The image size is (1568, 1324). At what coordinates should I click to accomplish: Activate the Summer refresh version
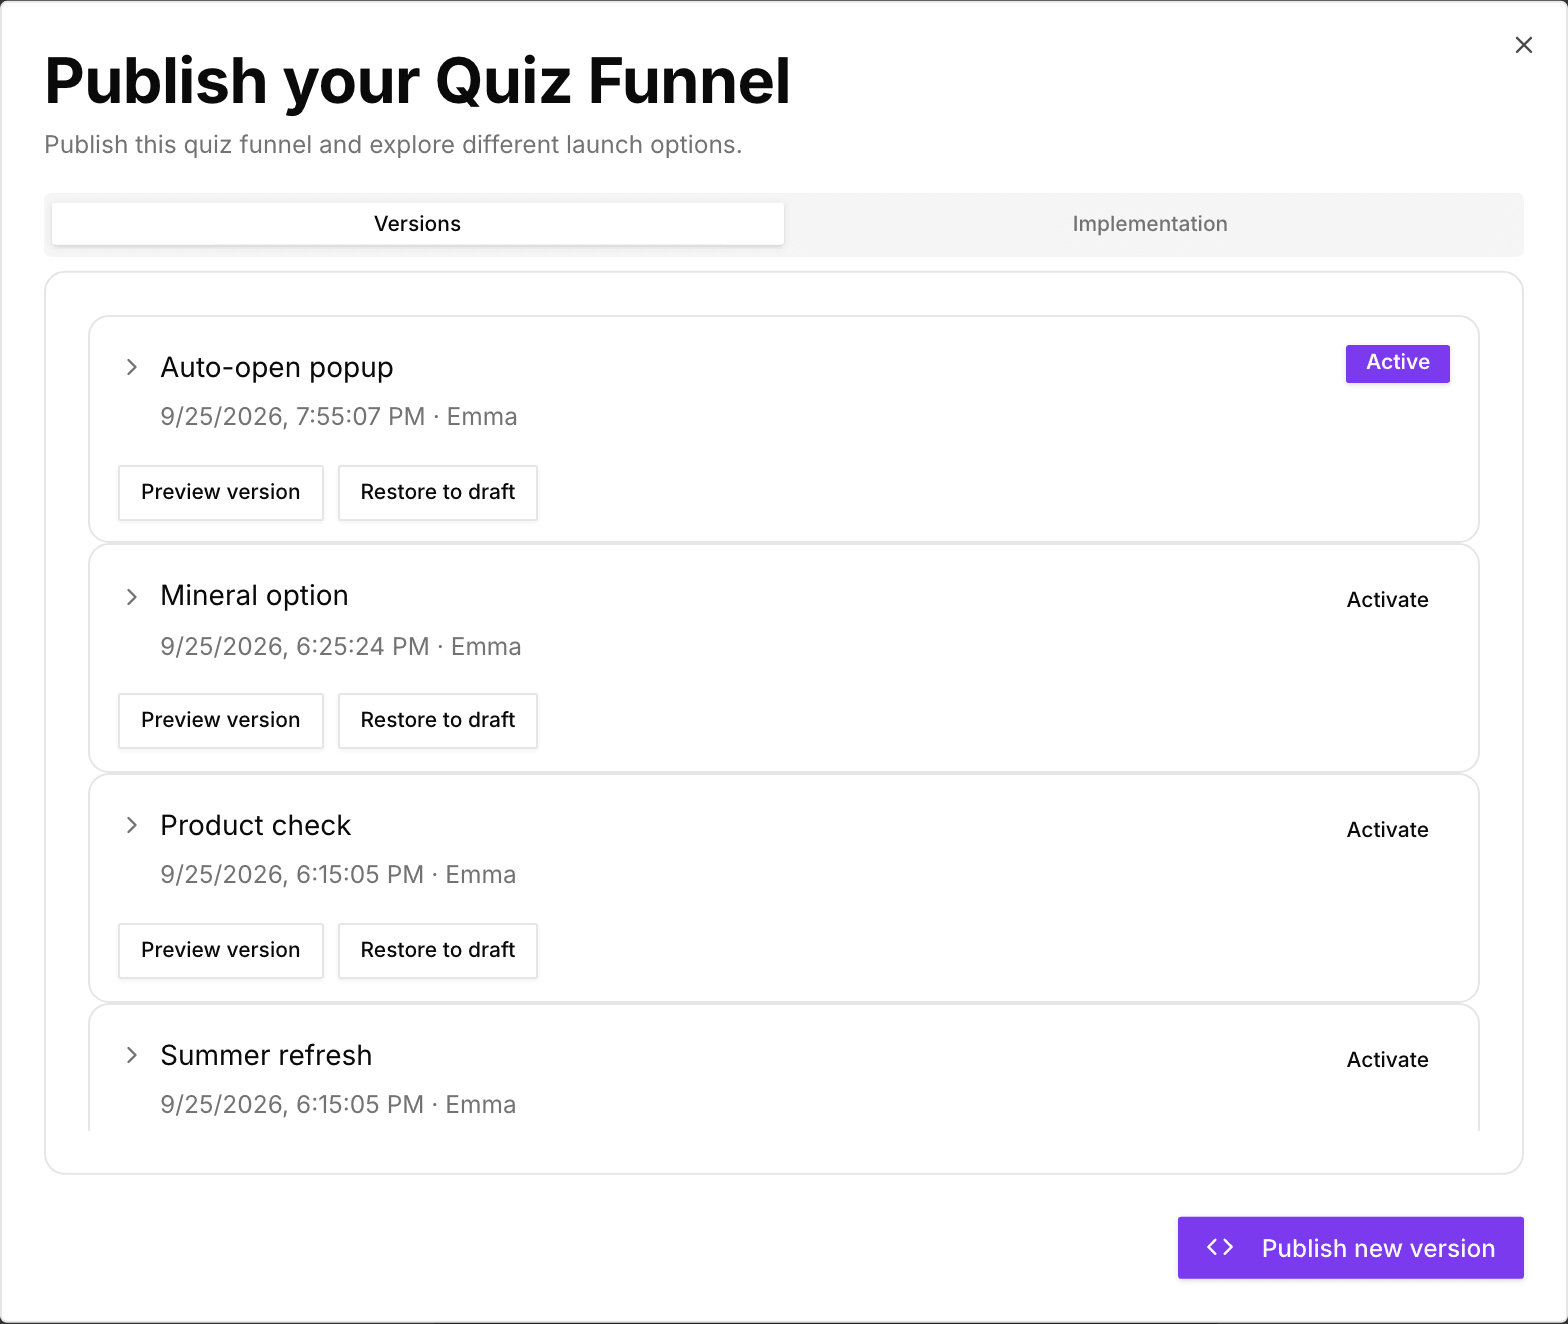pyautogui.click(x=1387, y=1060)
